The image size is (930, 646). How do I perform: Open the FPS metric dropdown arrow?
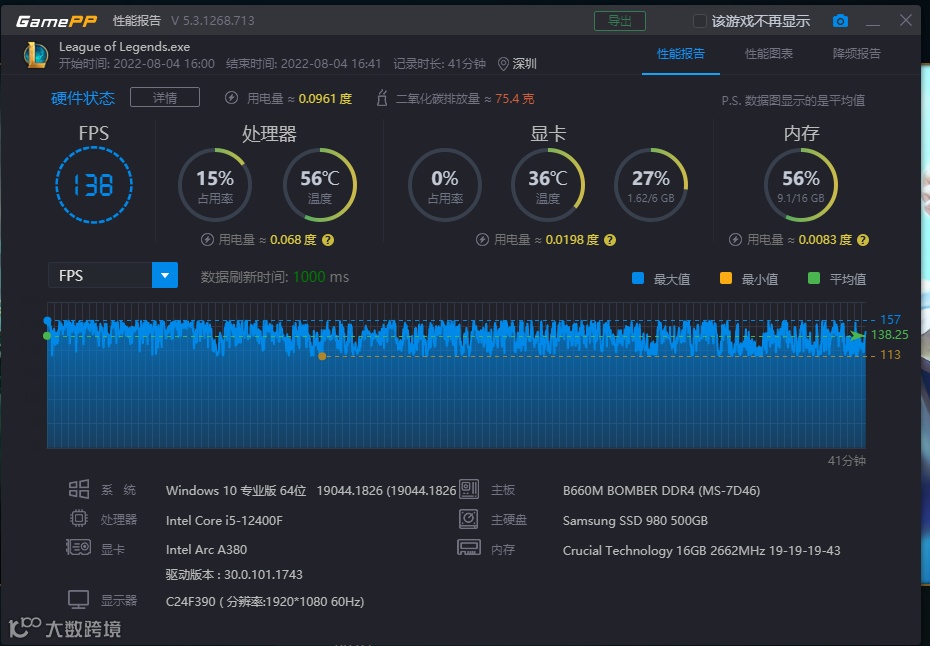(165, 275)
